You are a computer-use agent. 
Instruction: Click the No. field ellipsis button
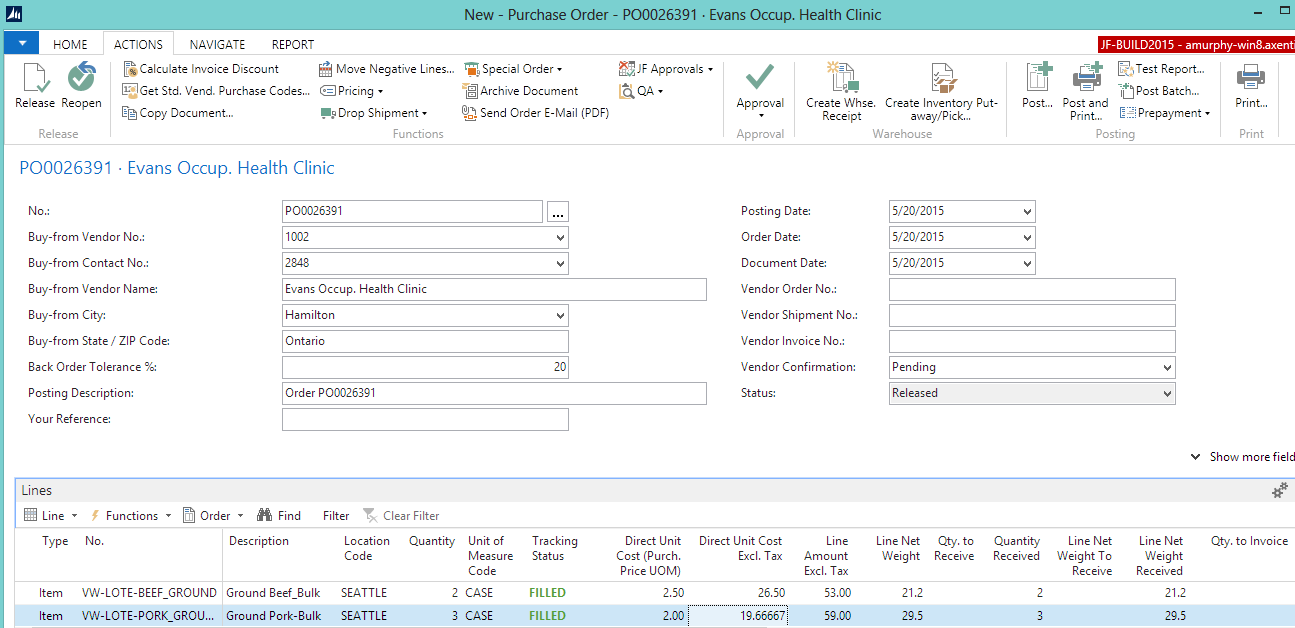click(558, 212)
